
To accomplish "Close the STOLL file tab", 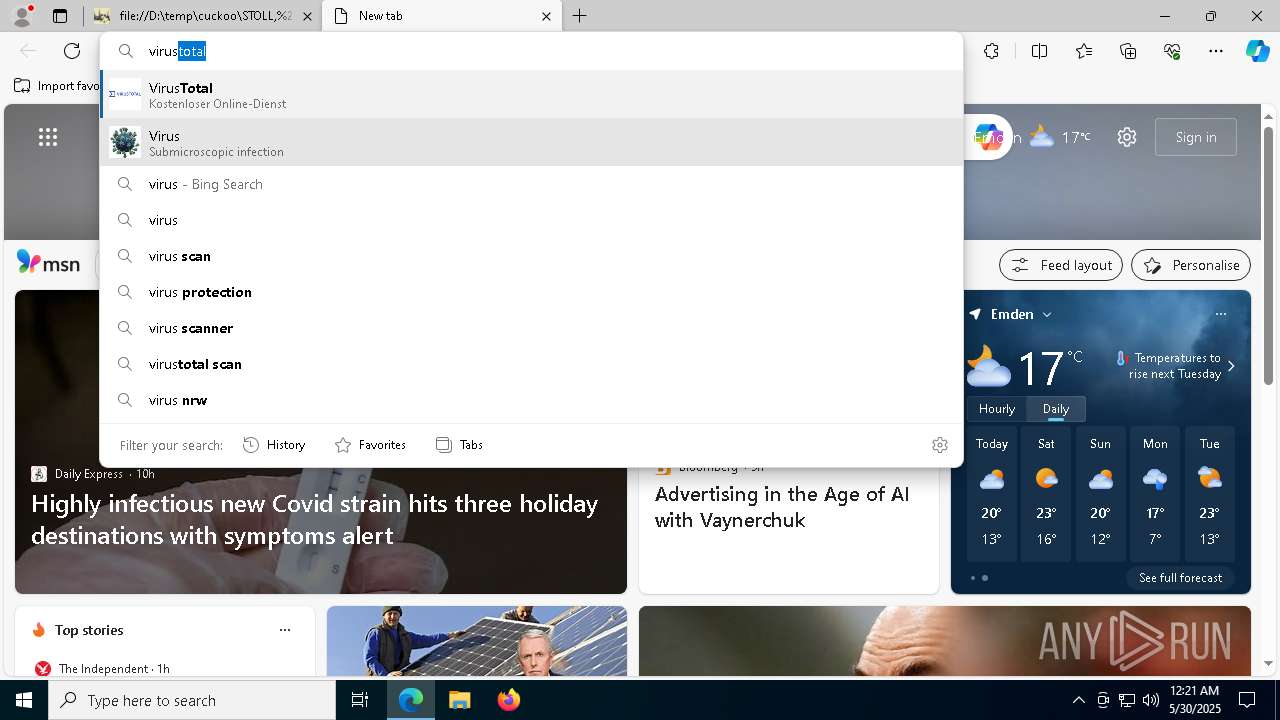I will 307,16.
